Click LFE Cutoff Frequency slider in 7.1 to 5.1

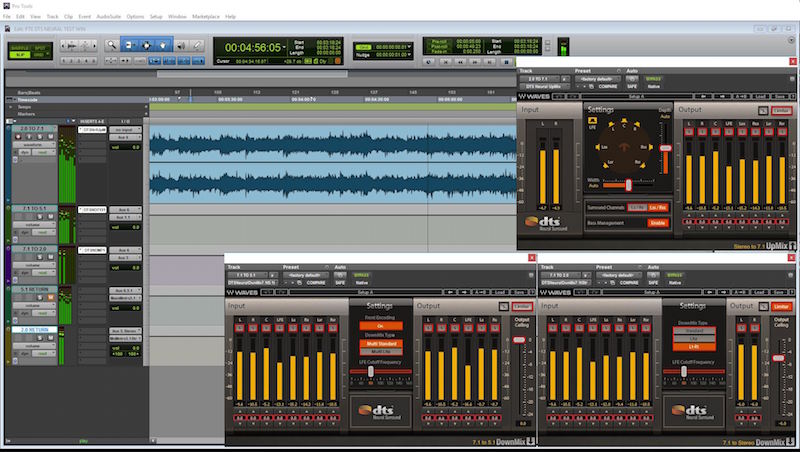[x=371, y=371]
